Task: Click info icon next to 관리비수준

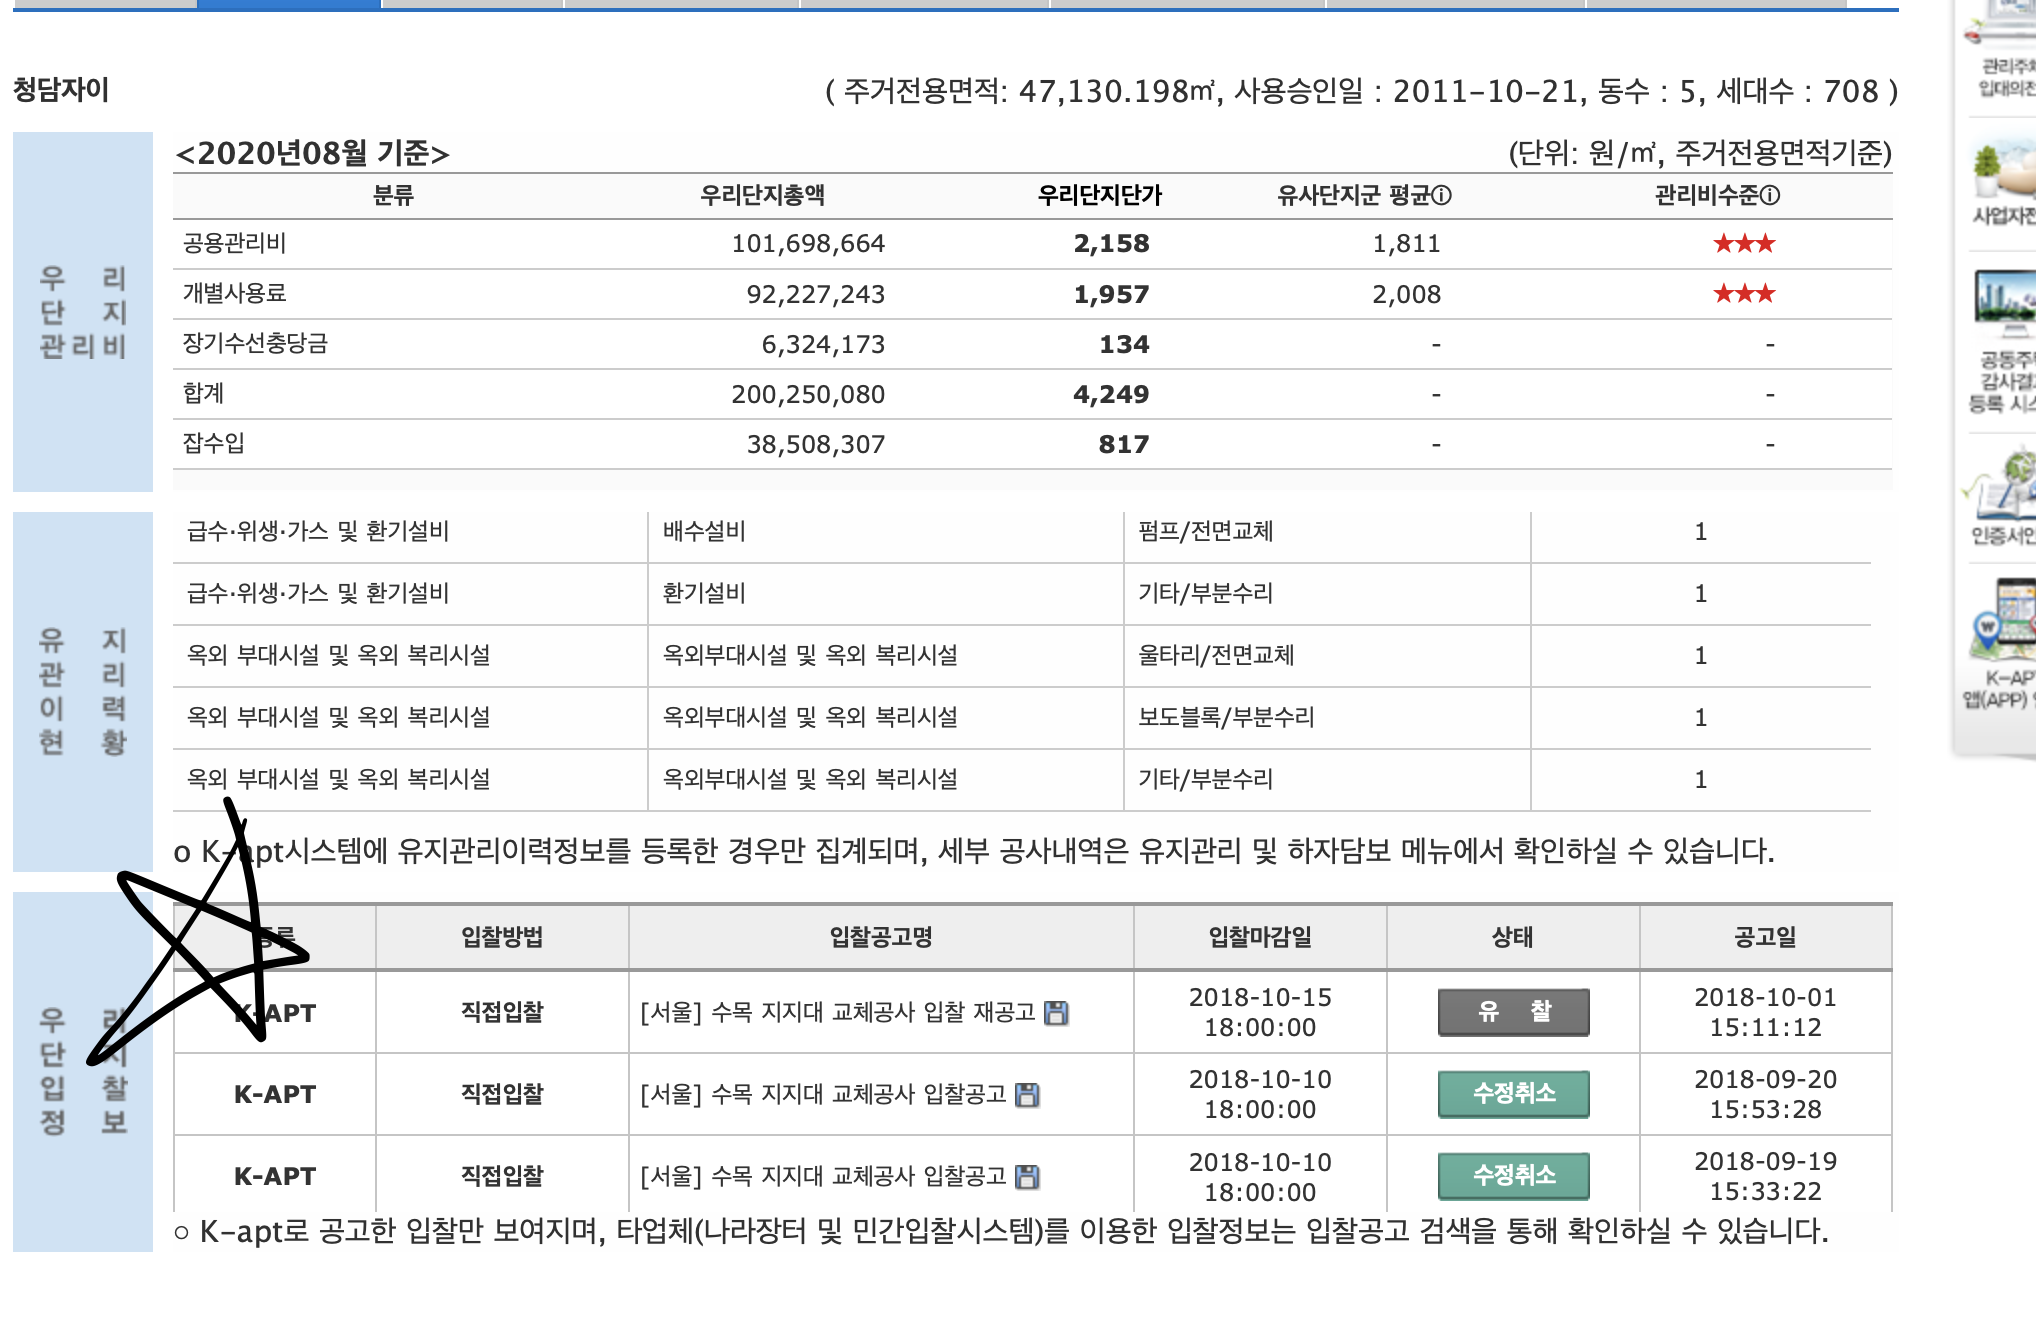Action: point(1769,196)
